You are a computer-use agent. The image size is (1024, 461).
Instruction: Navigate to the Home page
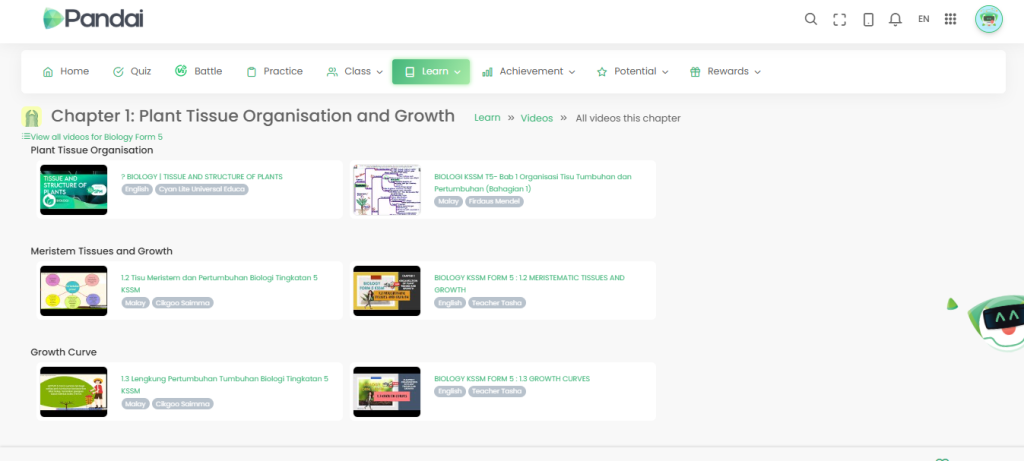pyautogui.click(x=66, y=72)
